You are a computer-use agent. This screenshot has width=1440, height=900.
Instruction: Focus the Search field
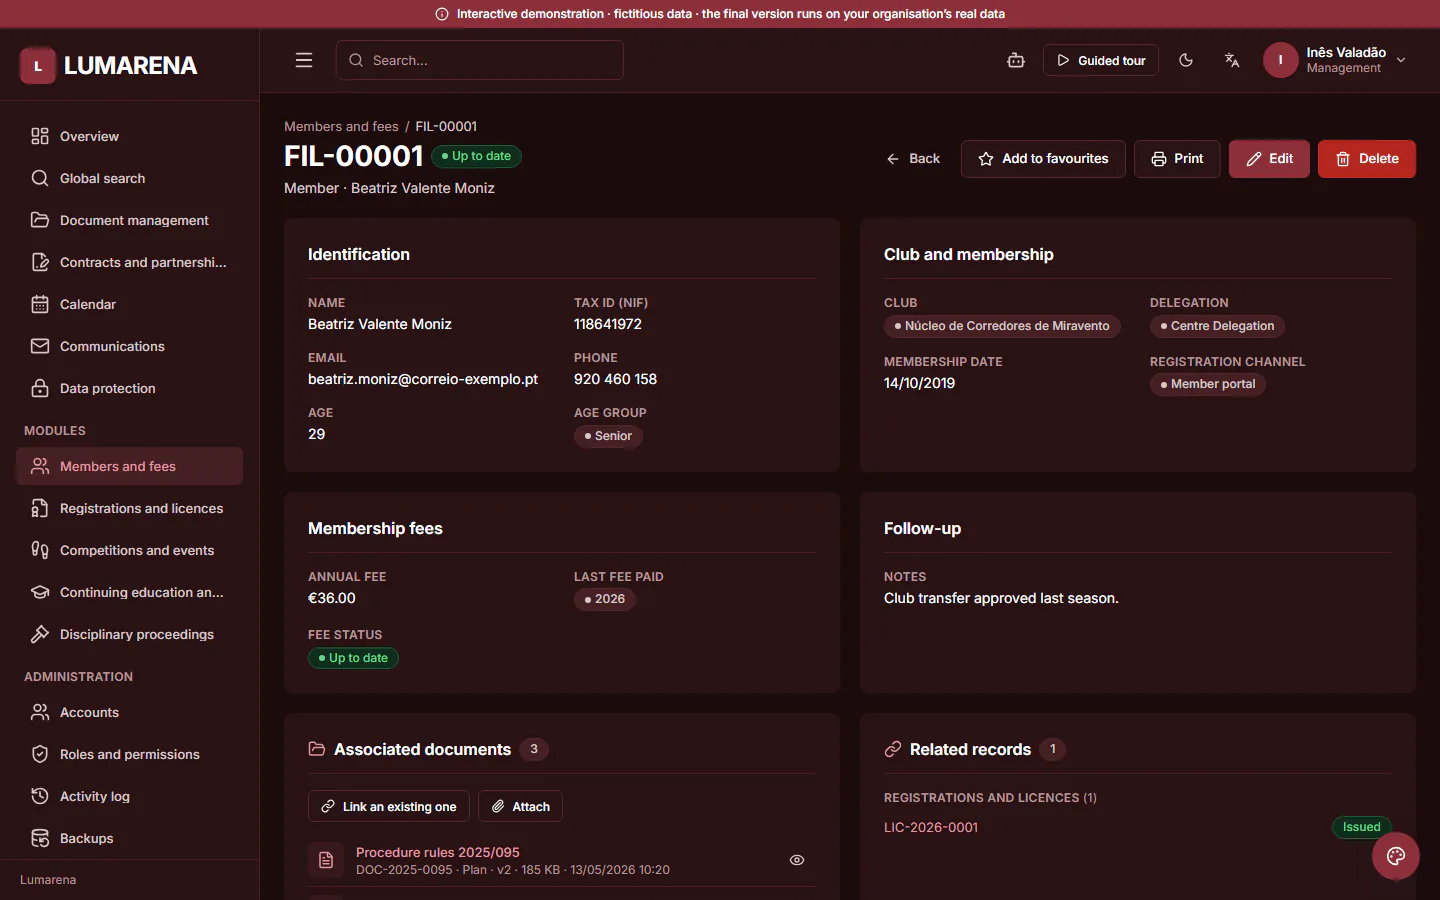point(480,60)
